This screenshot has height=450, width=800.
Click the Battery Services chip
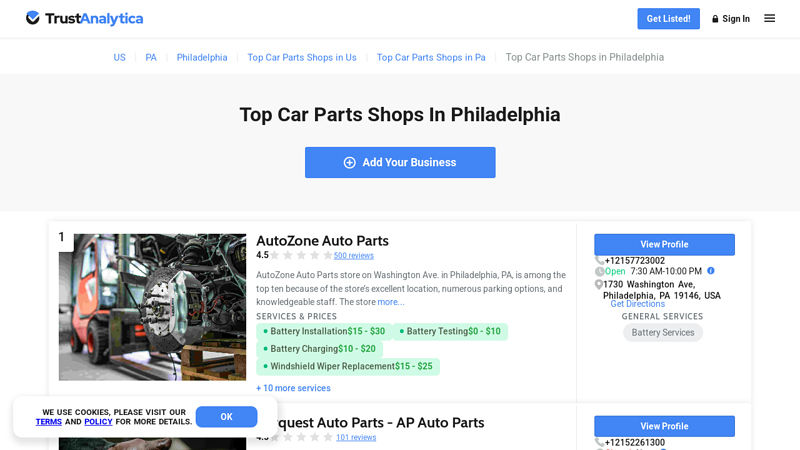[663, 333]
